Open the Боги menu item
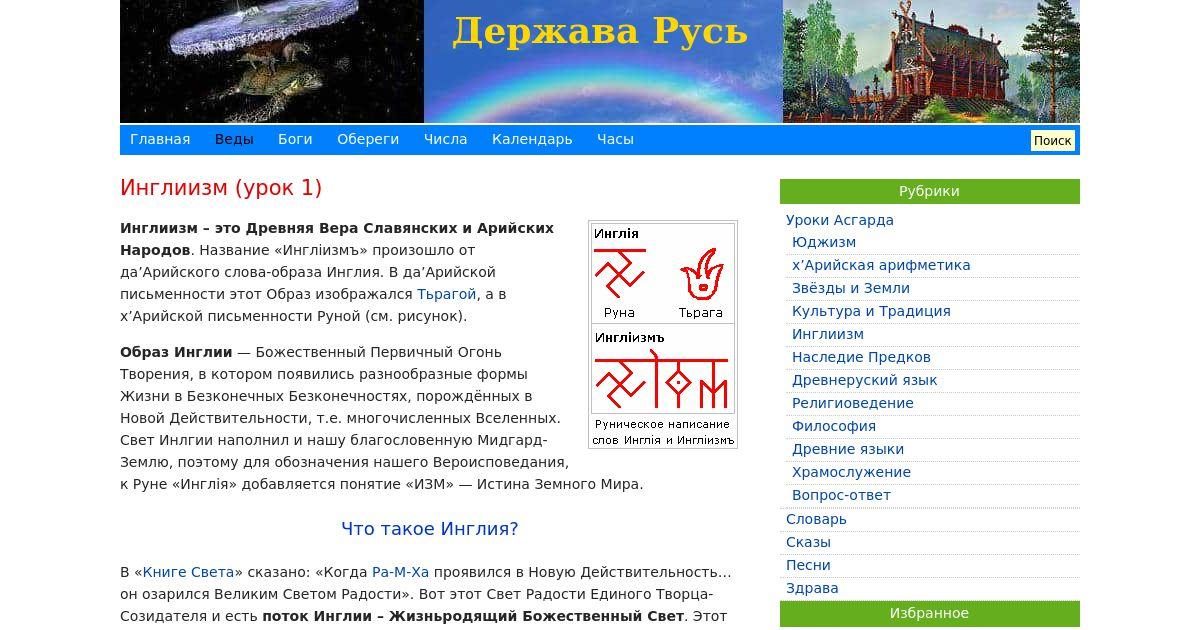The image size is (1200, 630). point(295,140)
